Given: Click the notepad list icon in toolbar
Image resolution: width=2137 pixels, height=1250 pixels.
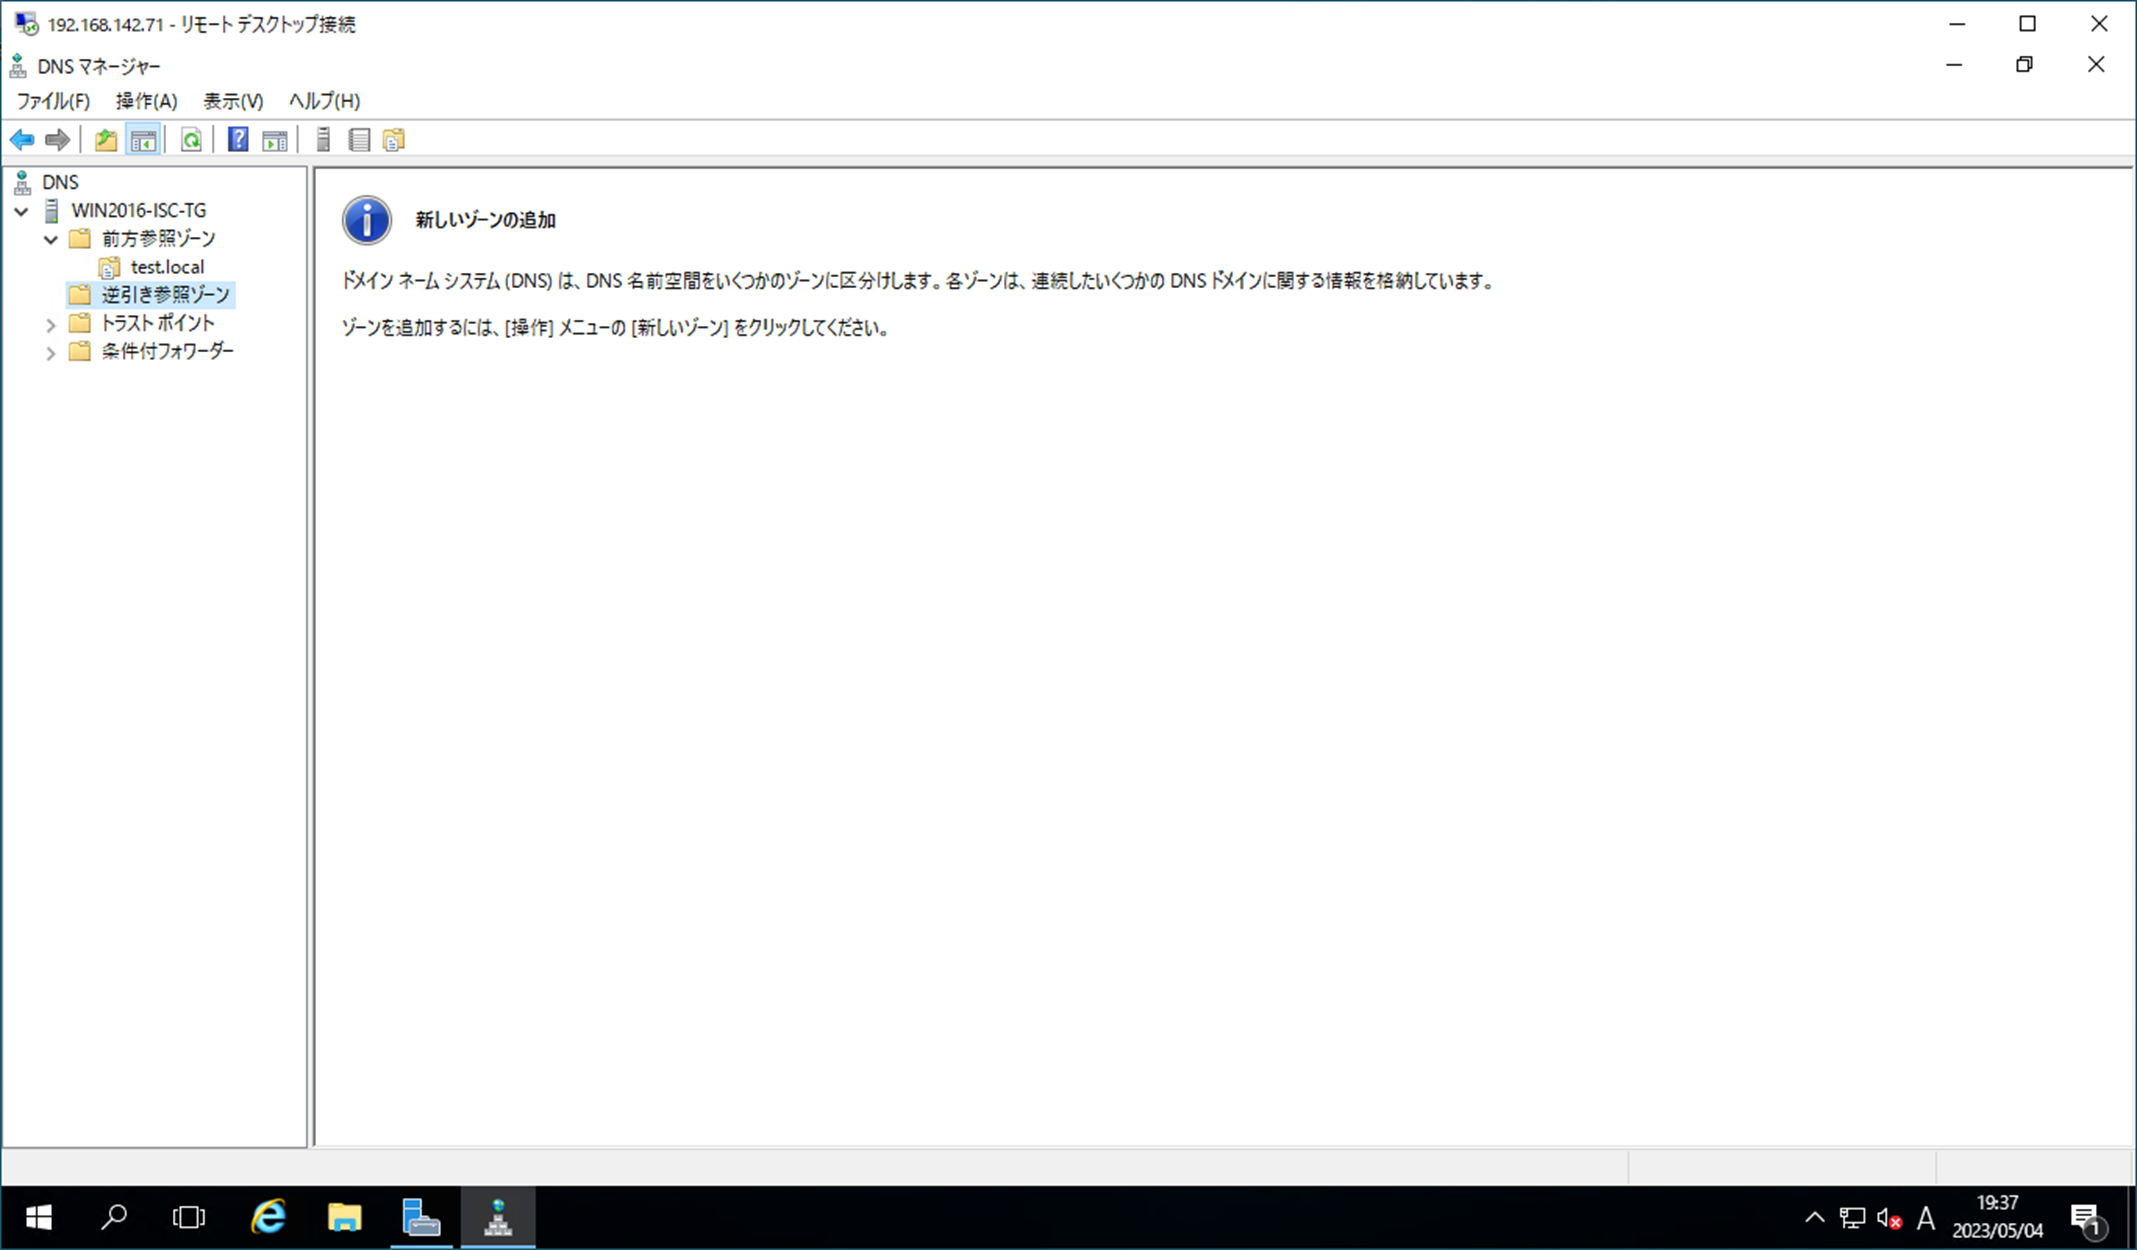Looking at the screenshot, I should point(359,140).
